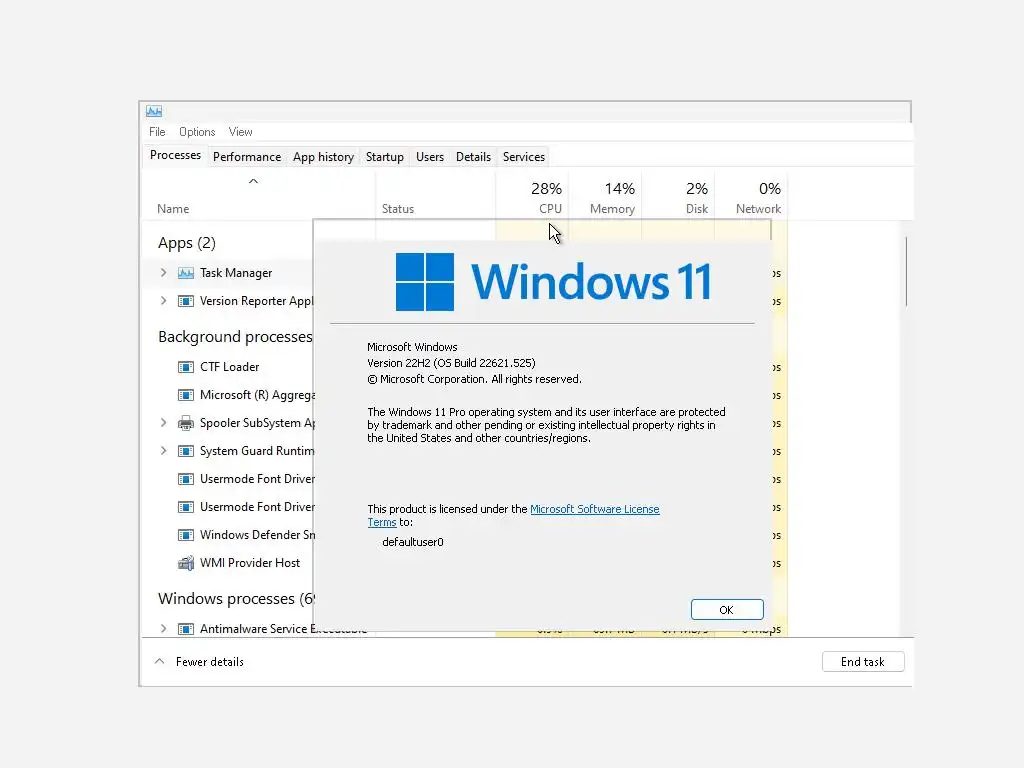The height and width of the screenshot is (768, 1024).
Task: Open the Microsoft Software License Terms link
Action: (594, 509)
